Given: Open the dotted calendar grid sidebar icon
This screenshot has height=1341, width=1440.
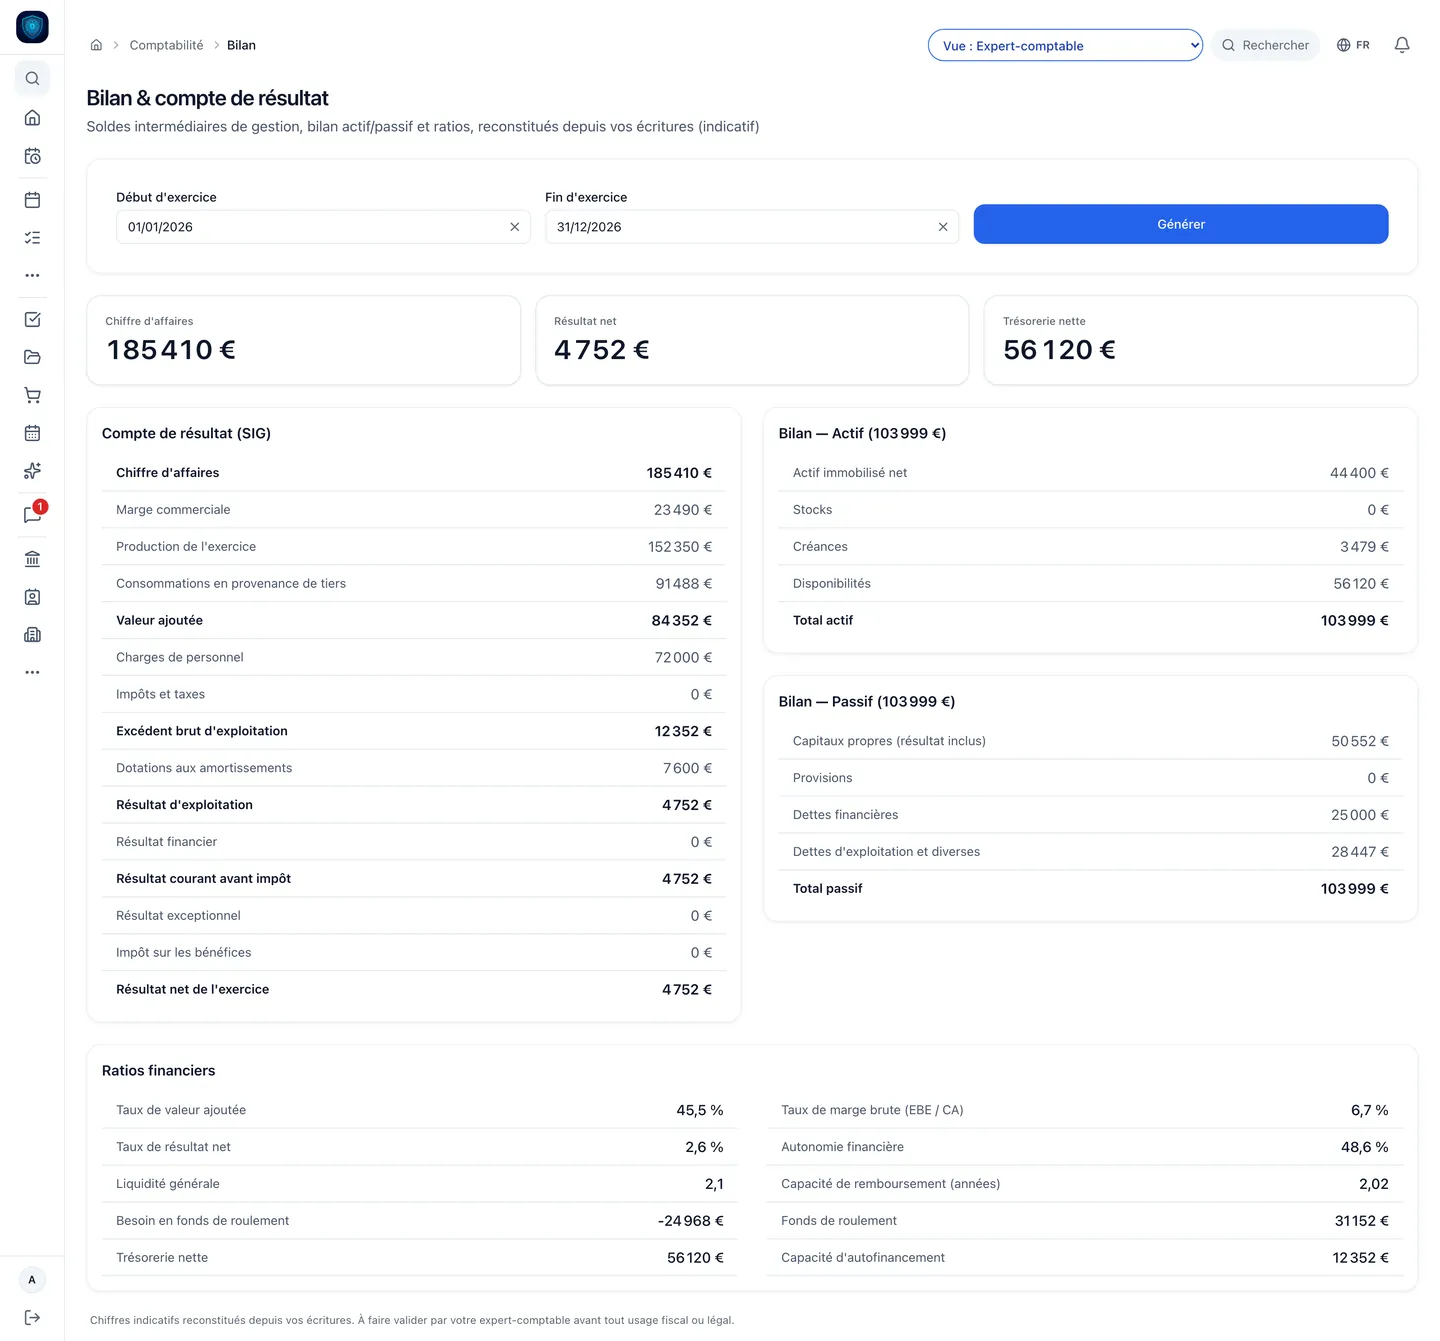Looking at the screenshot, I should (x=32, y=433).
